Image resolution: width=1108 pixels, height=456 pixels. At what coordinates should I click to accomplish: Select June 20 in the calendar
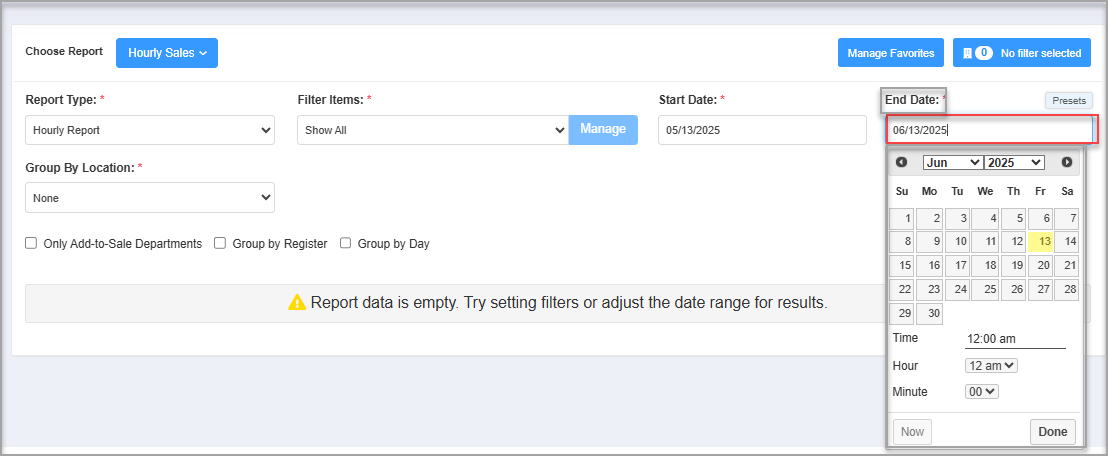1041,266
